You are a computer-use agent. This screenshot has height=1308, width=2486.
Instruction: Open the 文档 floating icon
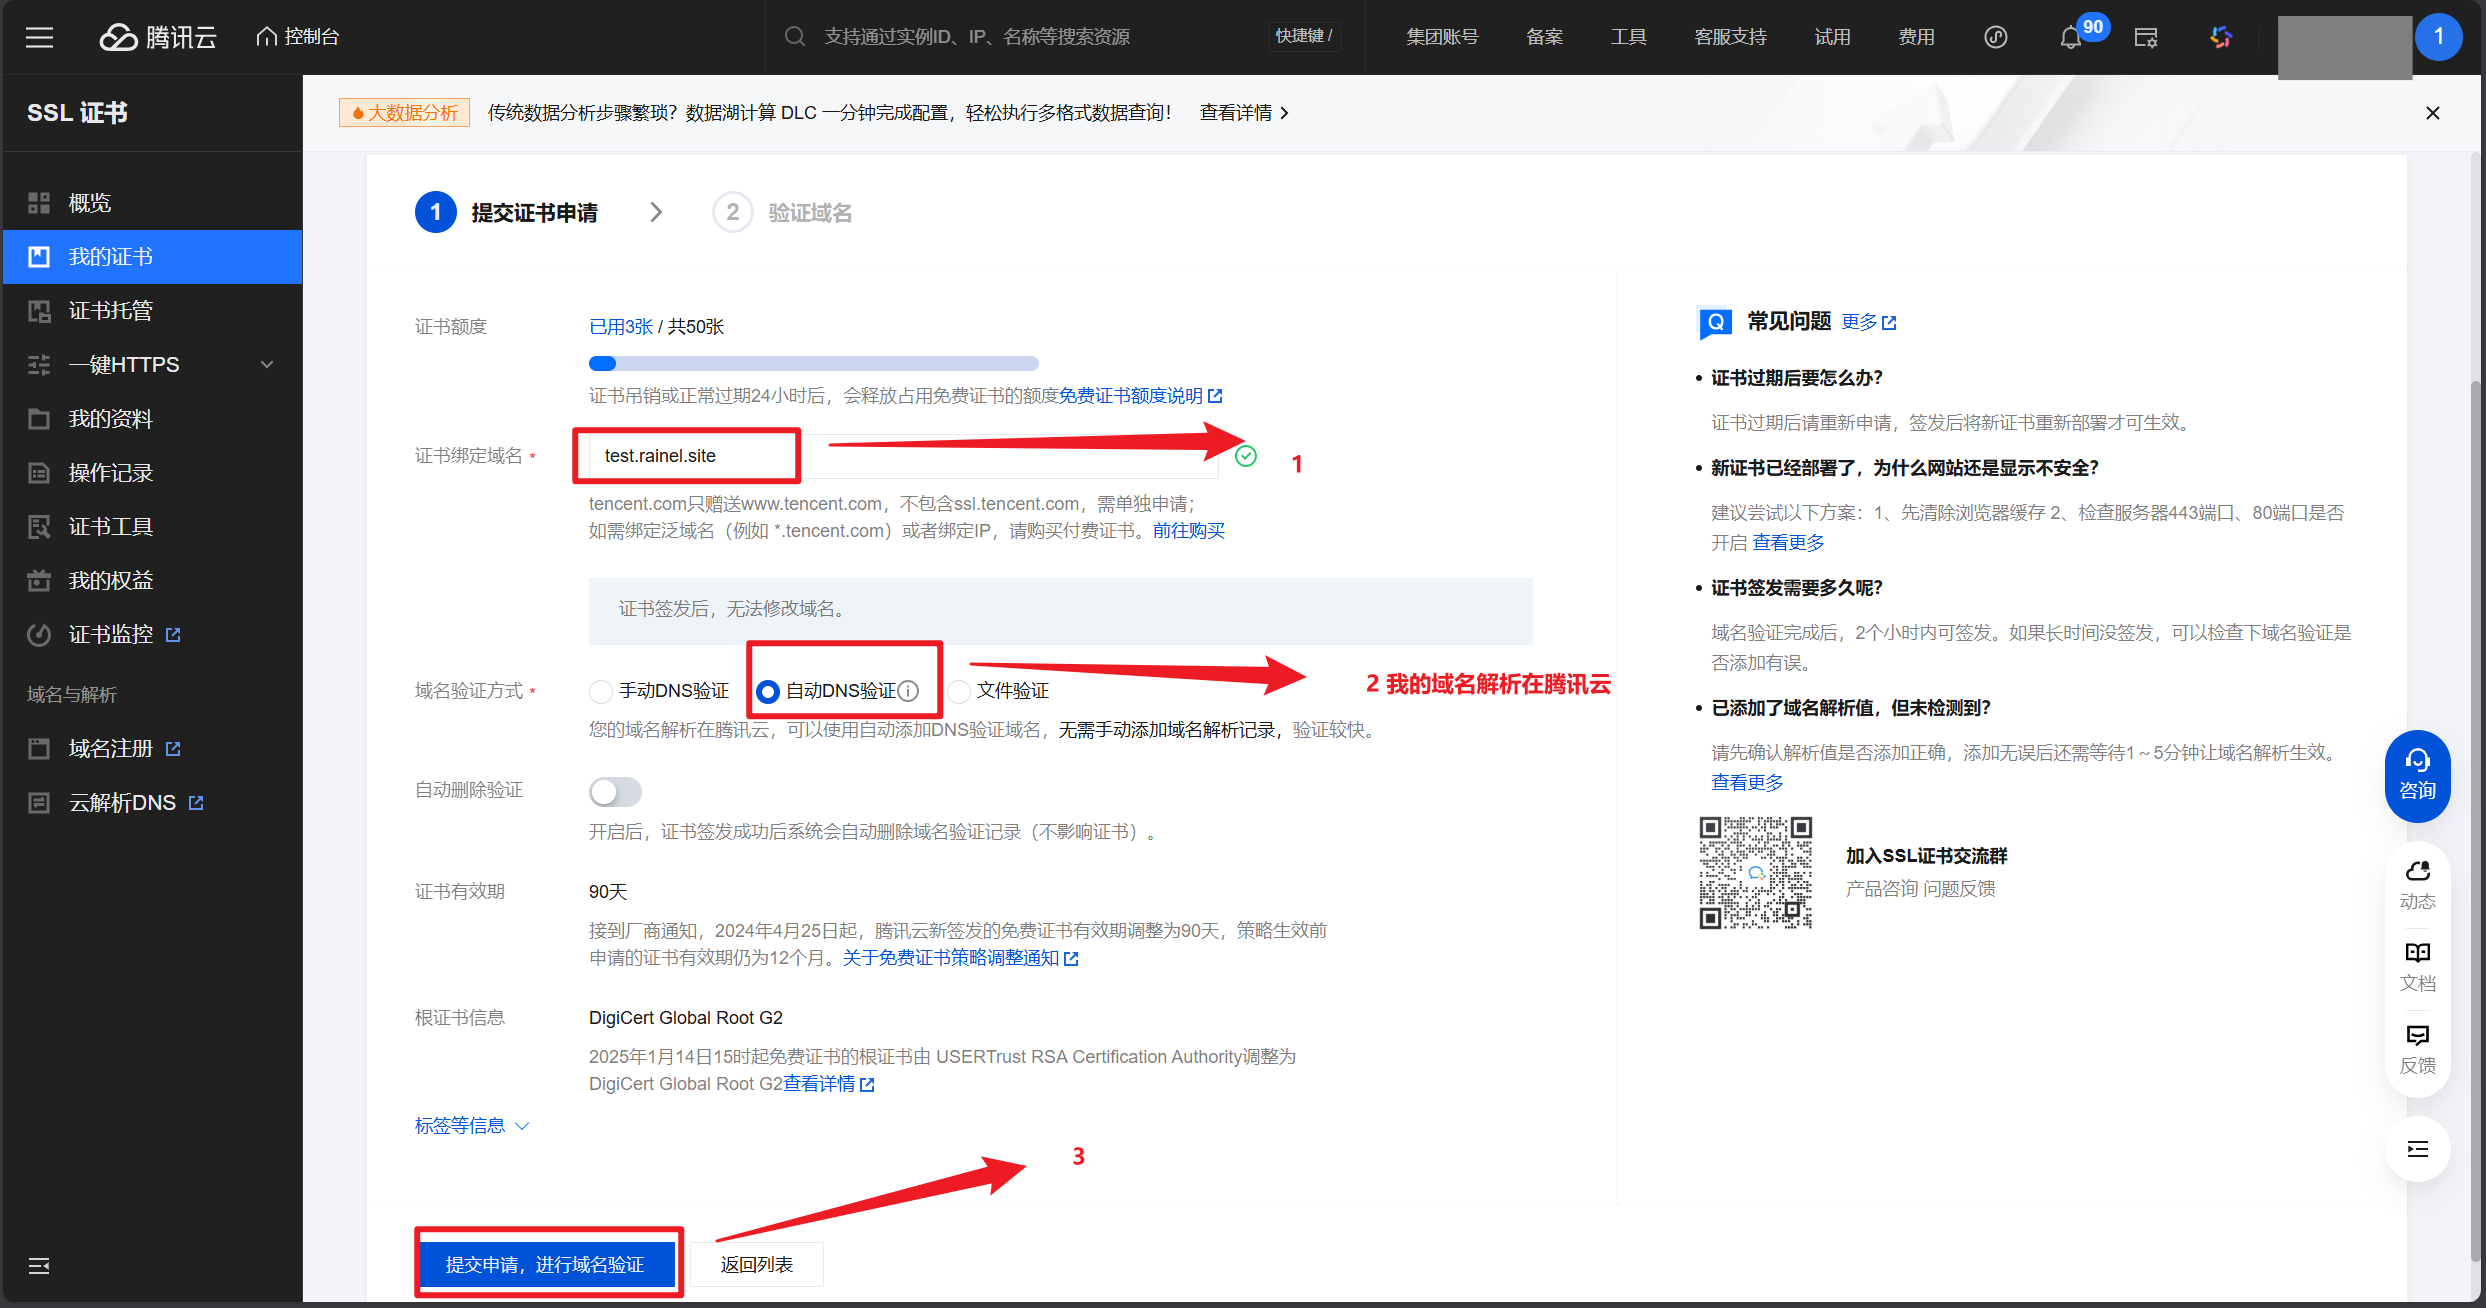[x=2418, y=967]
